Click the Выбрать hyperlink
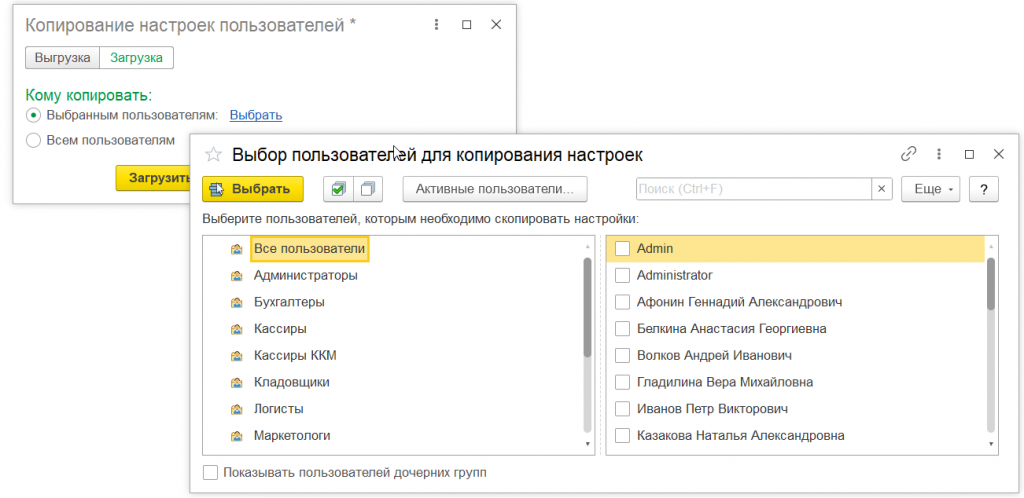 256,115
